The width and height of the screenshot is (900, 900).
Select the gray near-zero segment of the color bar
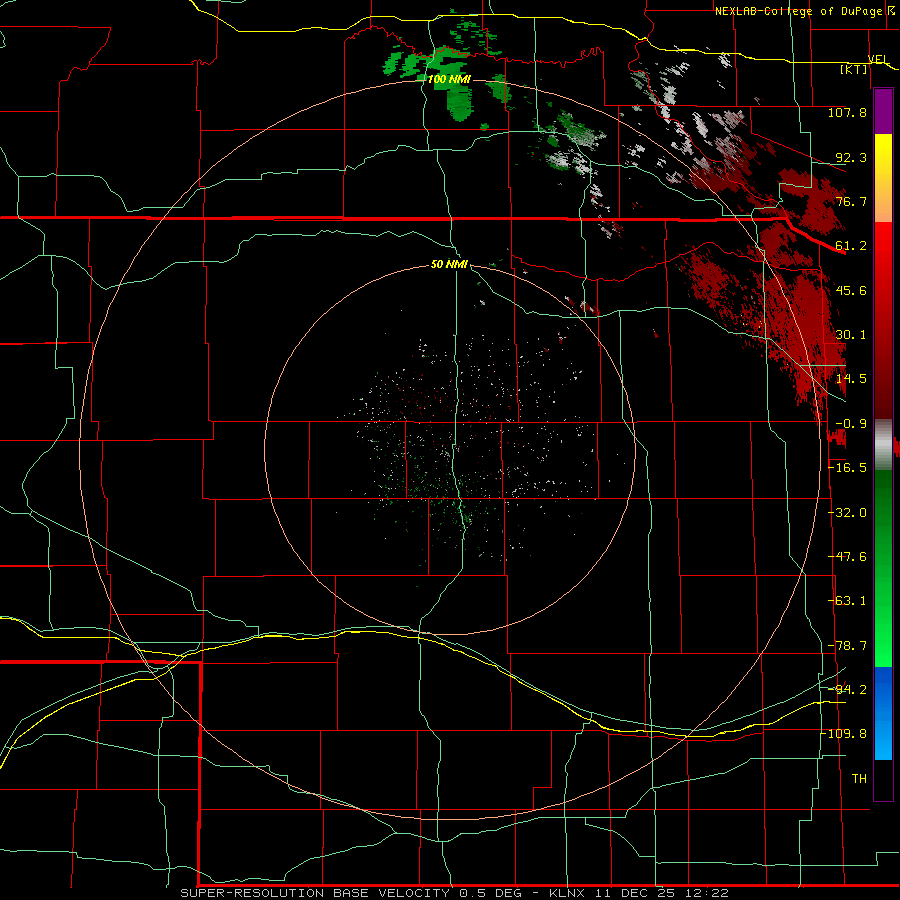point(883,445)
